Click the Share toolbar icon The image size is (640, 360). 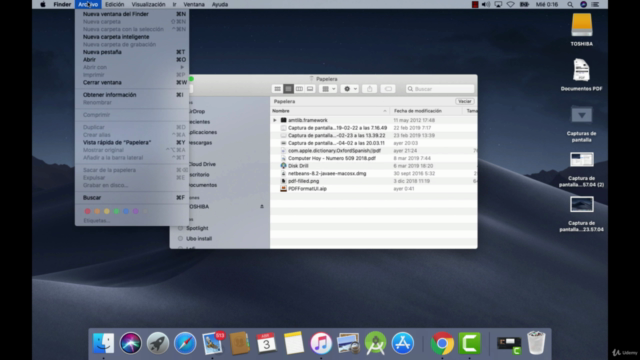[370, 89]
